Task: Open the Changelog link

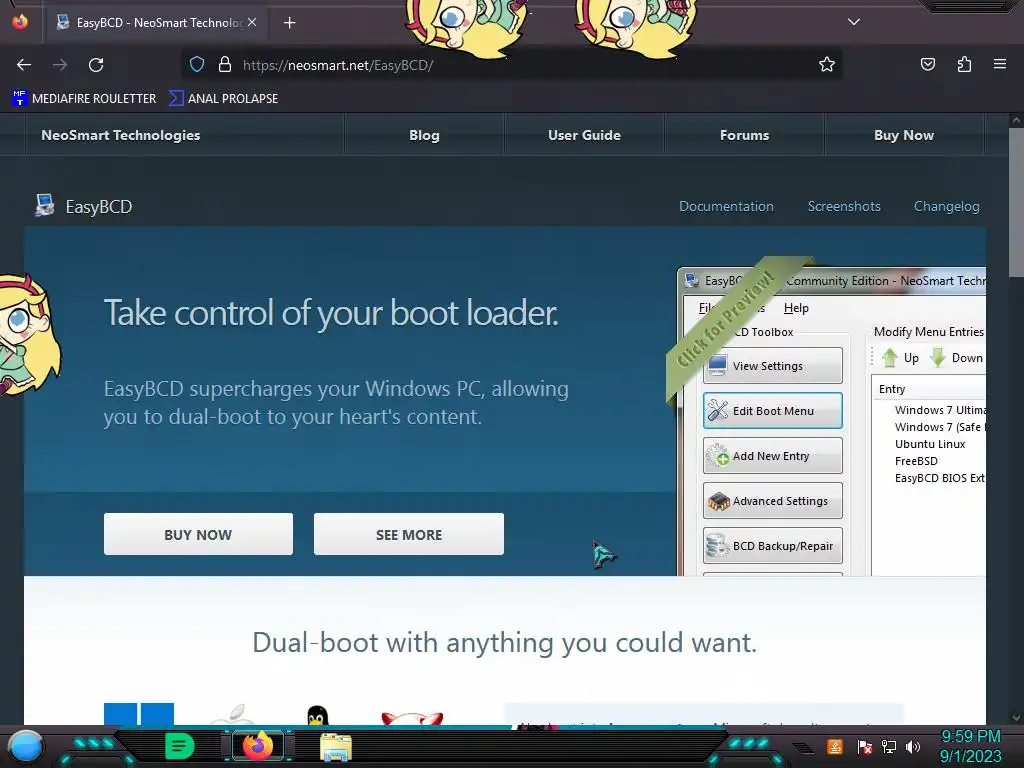Action: 946,206
